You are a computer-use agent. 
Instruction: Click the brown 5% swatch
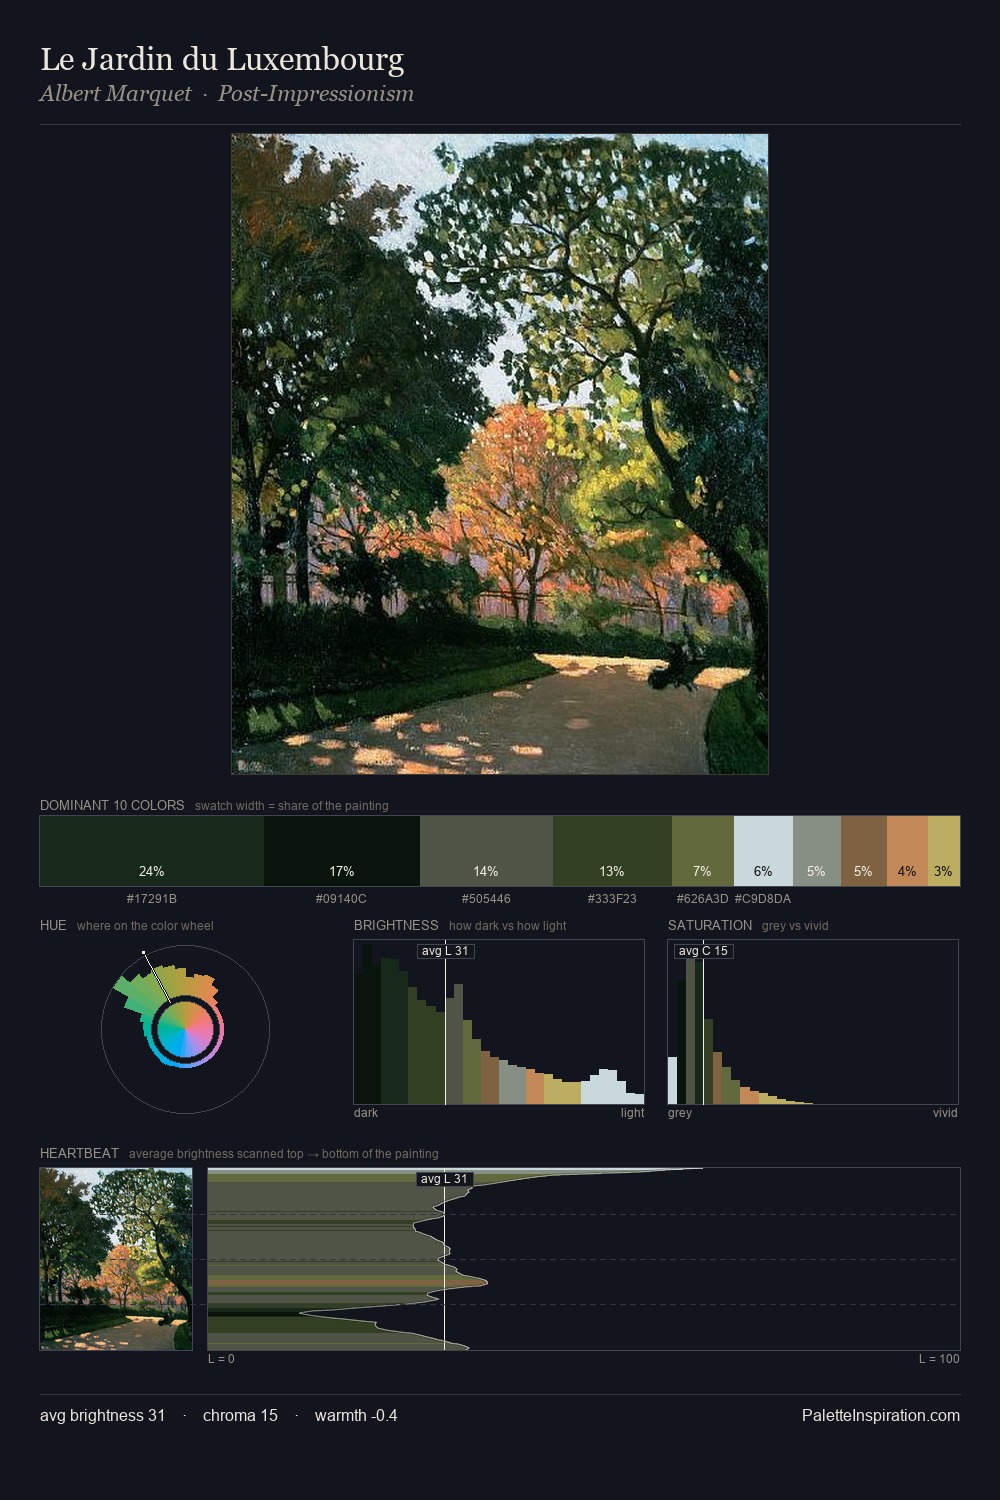[x=864, y=851]
